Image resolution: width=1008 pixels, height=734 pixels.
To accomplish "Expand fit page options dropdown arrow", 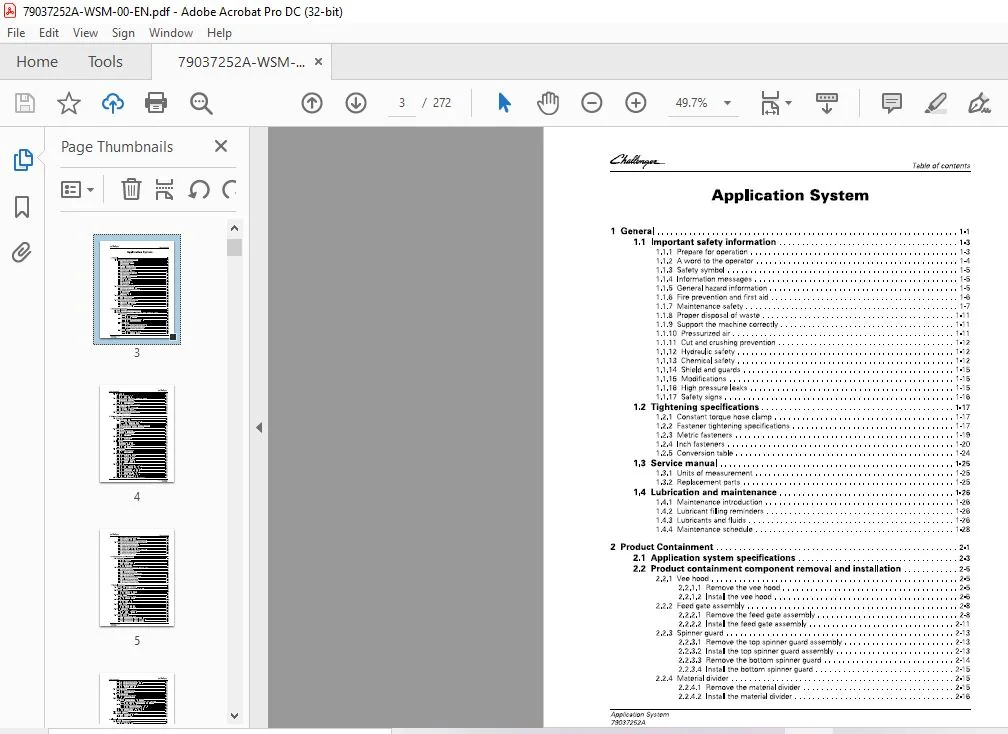I will 789,103.
